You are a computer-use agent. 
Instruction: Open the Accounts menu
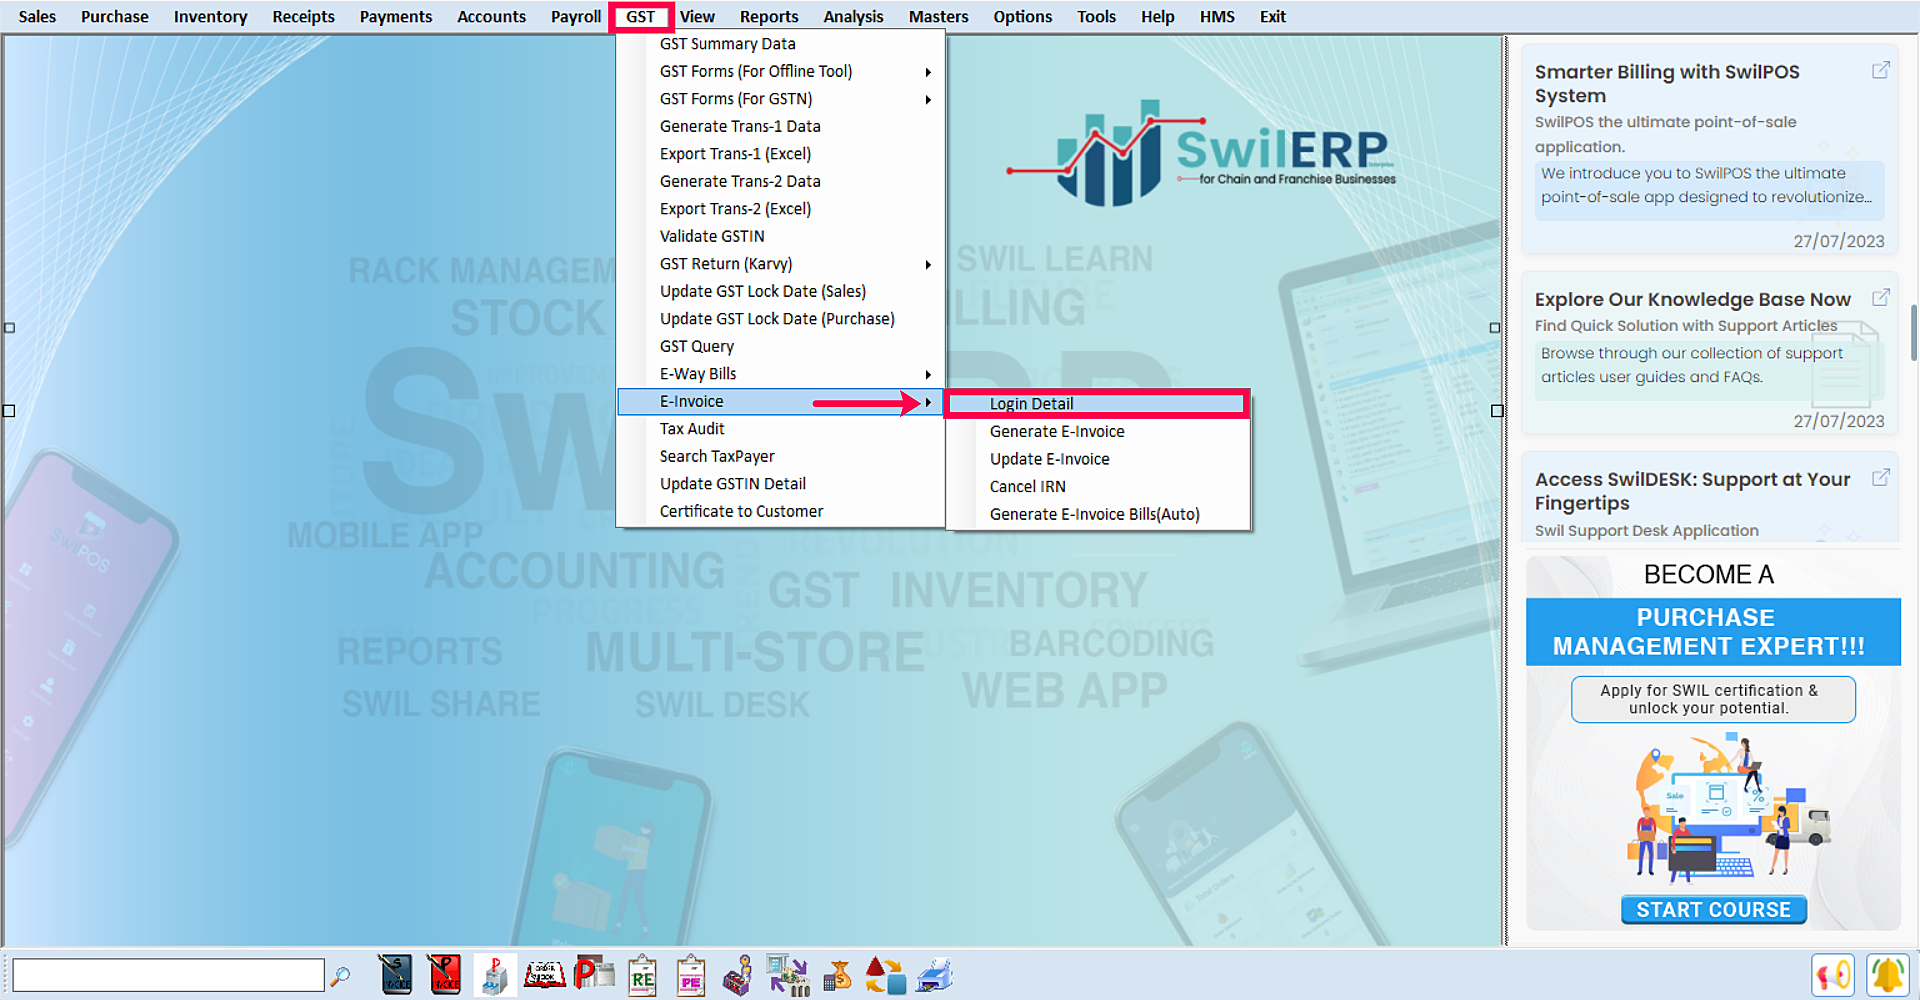tap(491, 16)
